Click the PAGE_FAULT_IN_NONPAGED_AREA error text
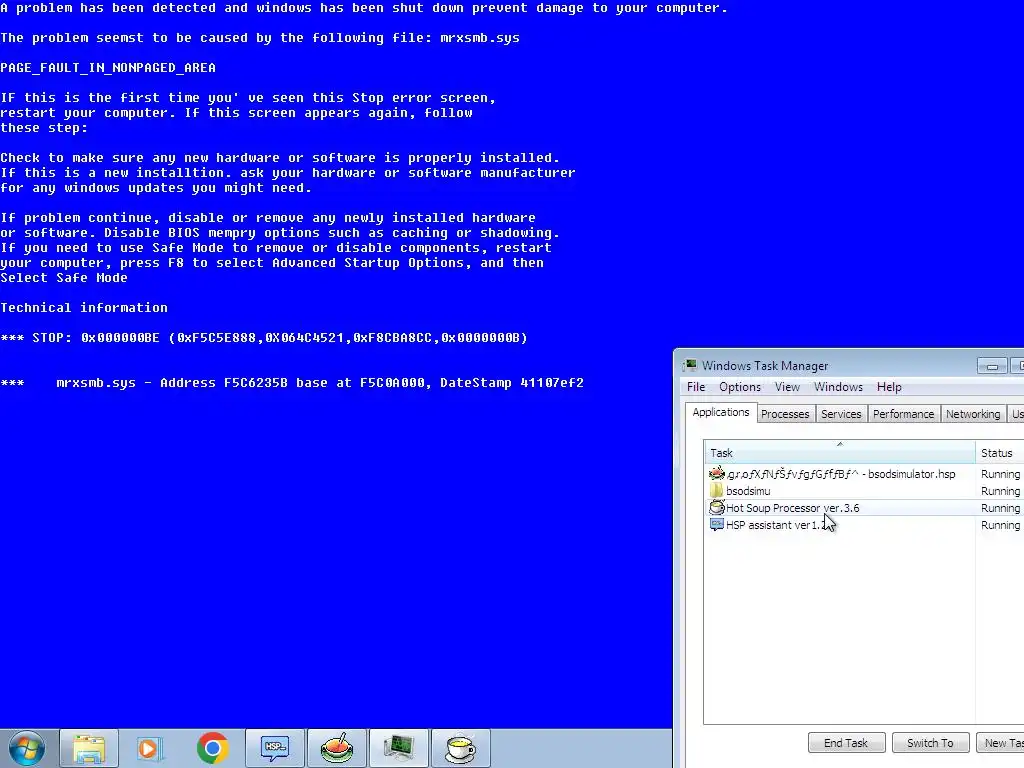1024x768 pixels. (x=108, y=68)
